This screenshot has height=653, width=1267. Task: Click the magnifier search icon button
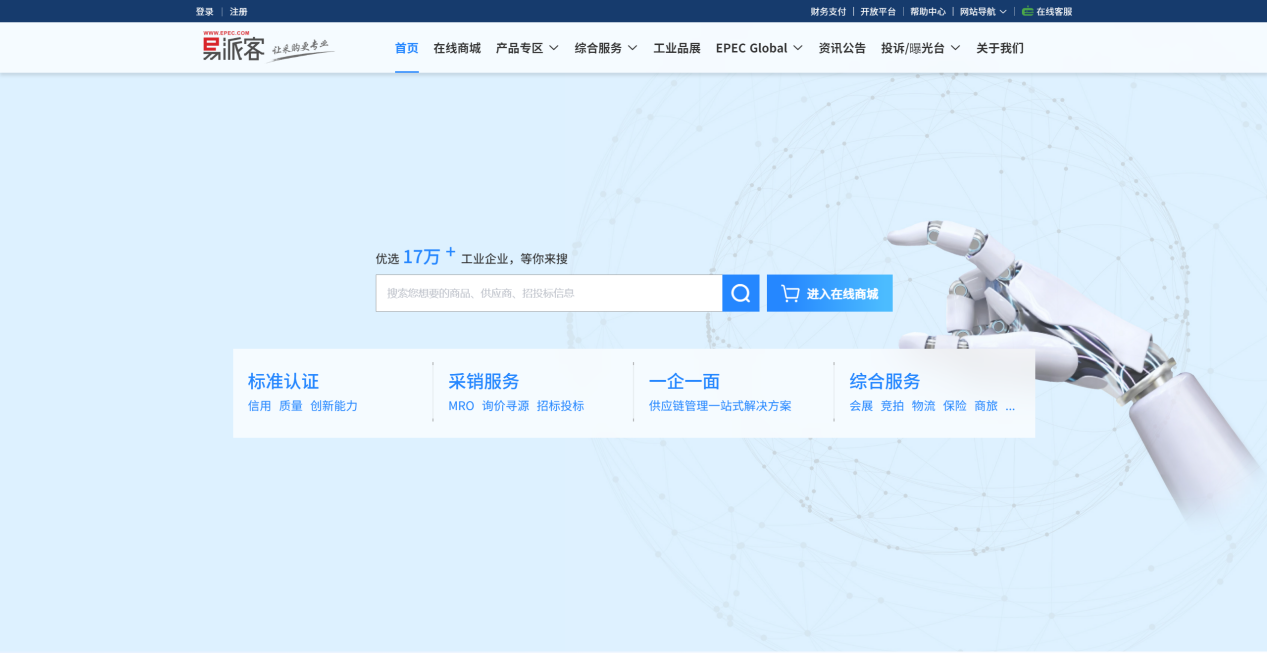(x=740, y=293)
